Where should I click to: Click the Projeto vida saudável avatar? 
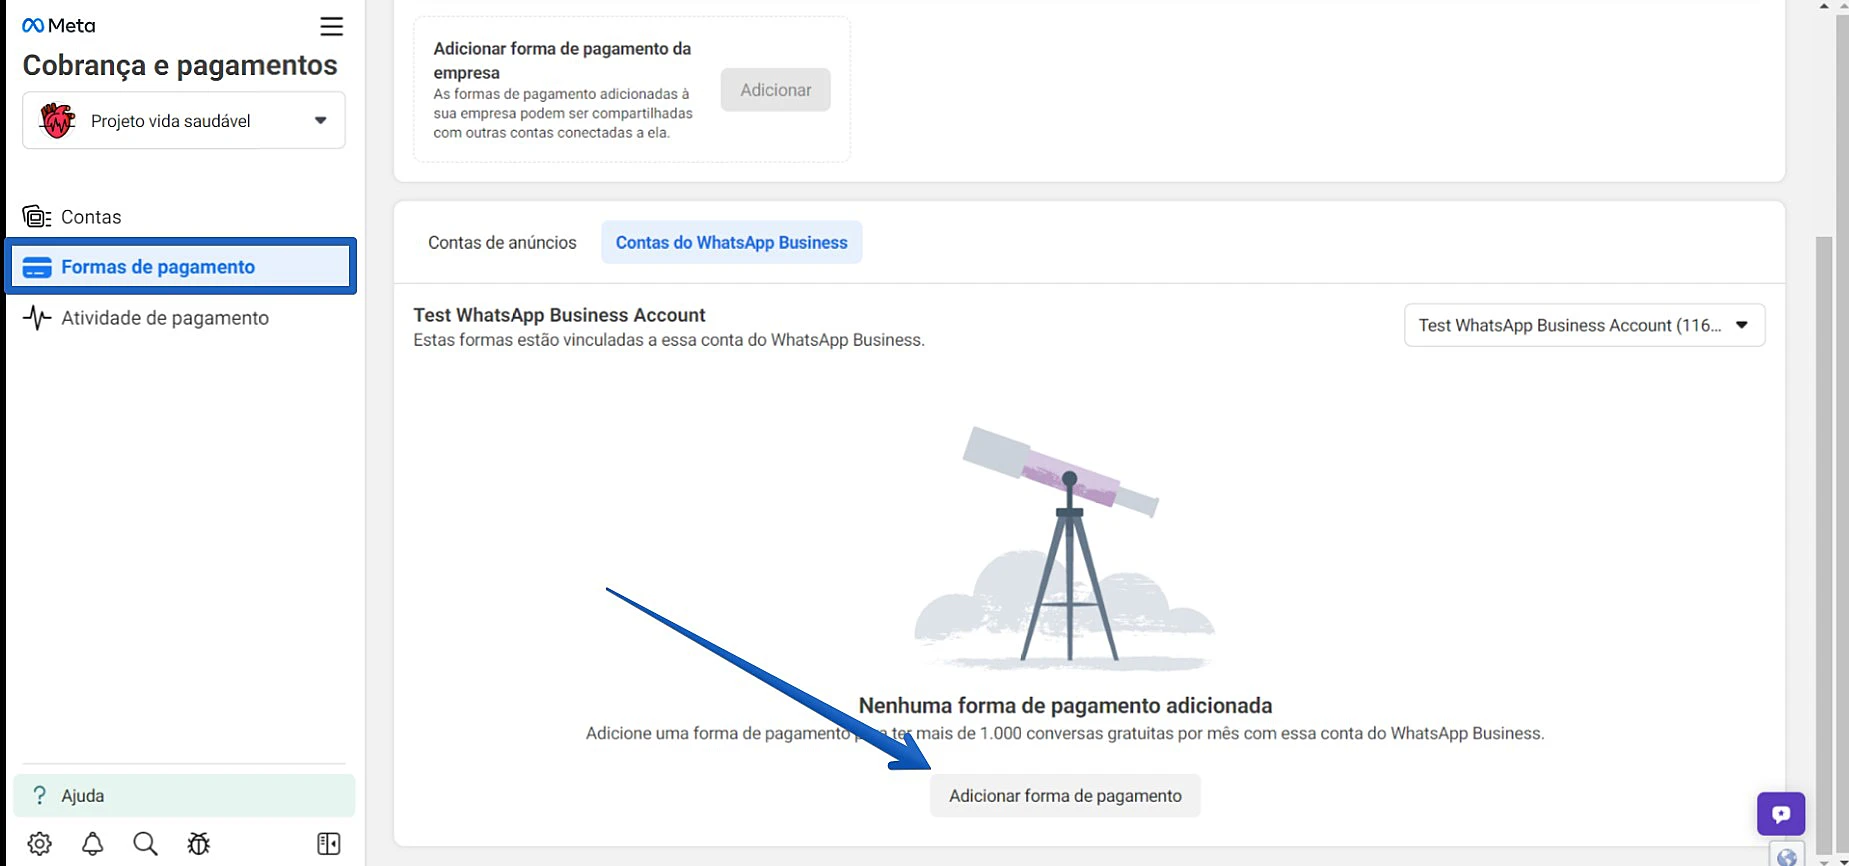pos(57,121)
